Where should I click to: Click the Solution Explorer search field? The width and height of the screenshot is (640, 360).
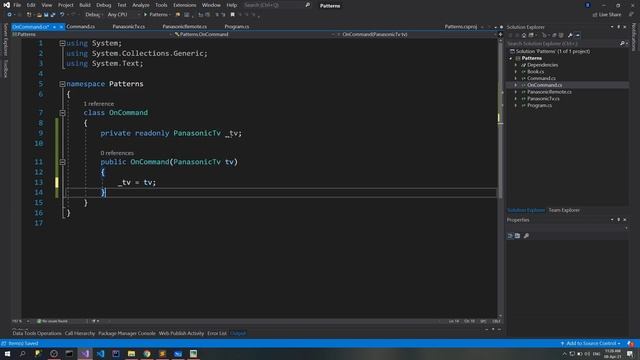(x=567, y=44)
